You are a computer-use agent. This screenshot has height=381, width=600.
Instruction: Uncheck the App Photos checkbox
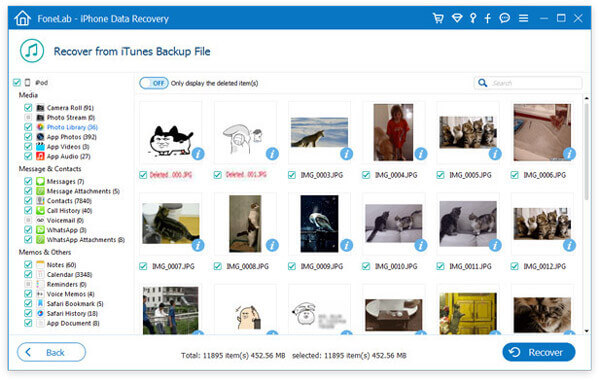pos(28,137)
